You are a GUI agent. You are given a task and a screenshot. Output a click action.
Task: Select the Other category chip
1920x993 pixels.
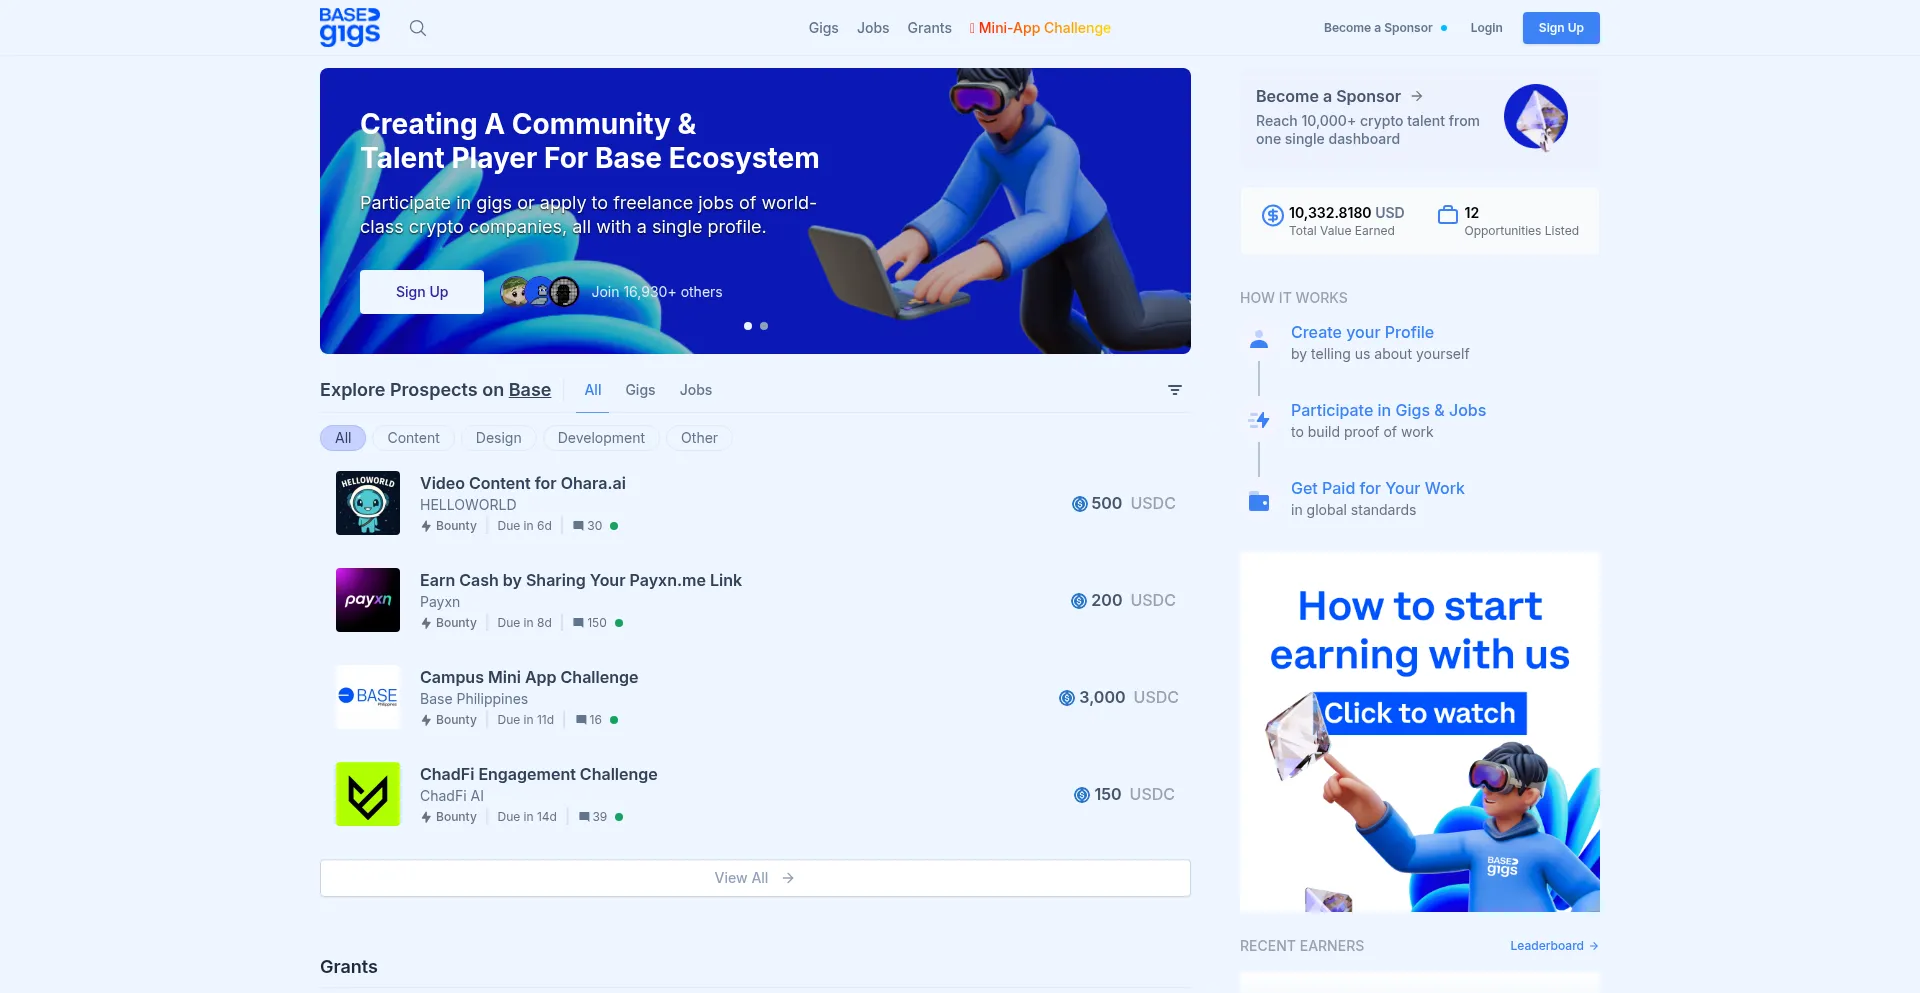click(x=699, y=438)
